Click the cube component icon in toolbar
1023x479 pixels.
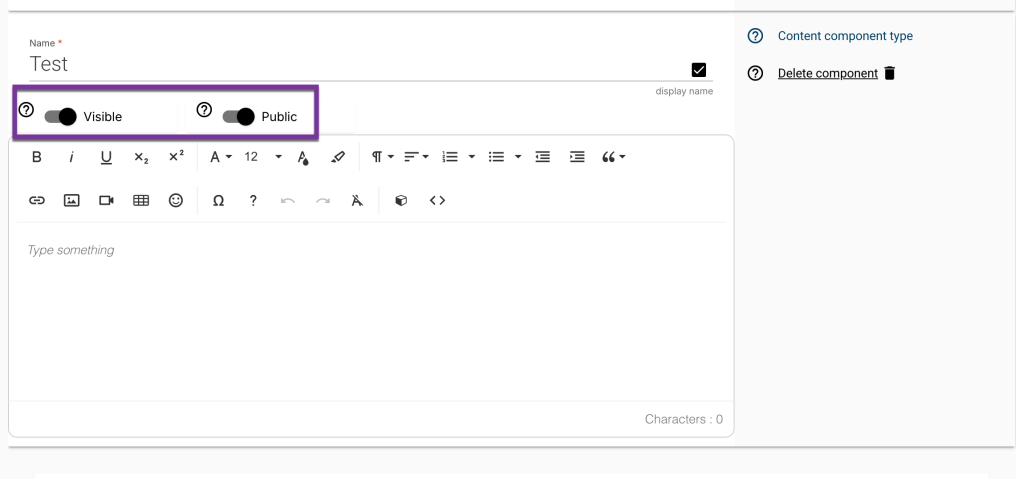[x=401, y=200]
